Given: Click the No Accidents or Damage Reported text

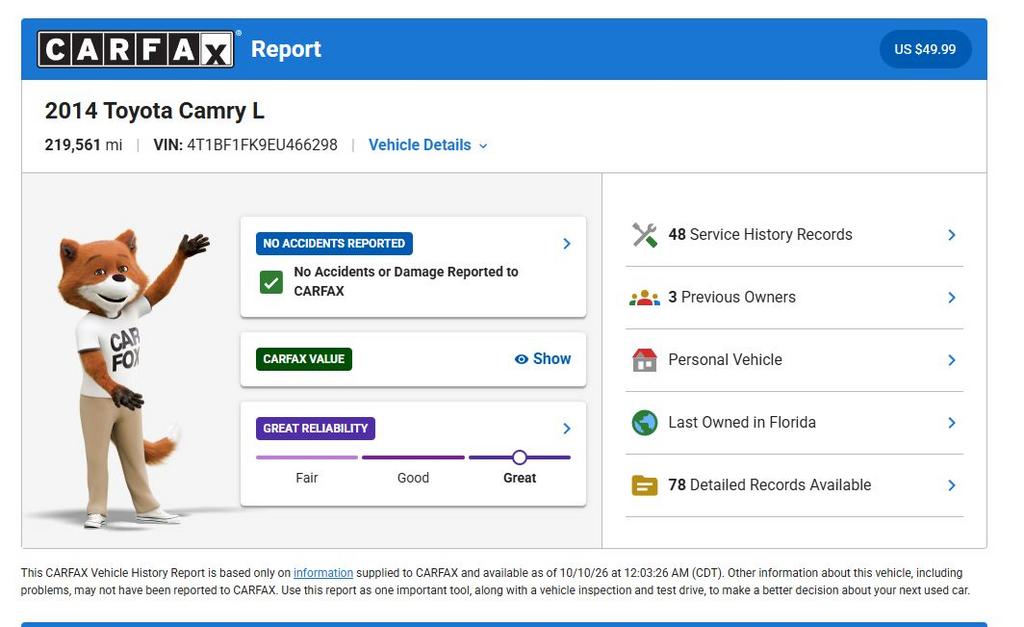Looking at the screenshot, I should (406, 281).
